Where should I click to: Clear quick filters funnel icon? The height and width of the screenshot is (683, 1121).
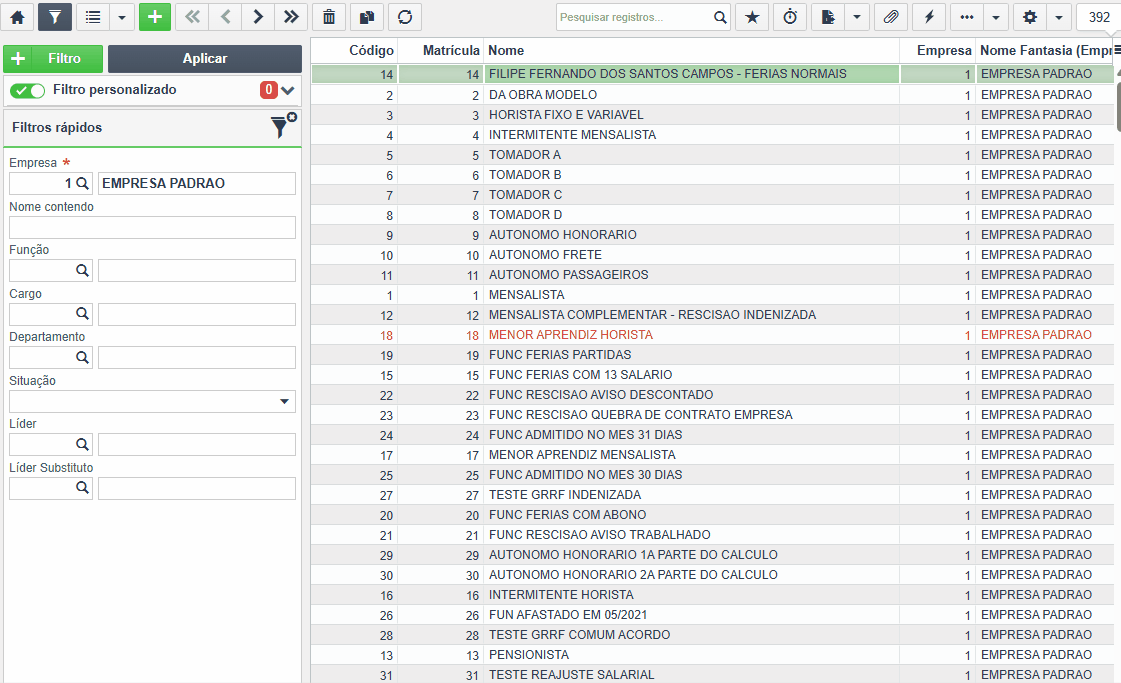[x=282, y=126]
